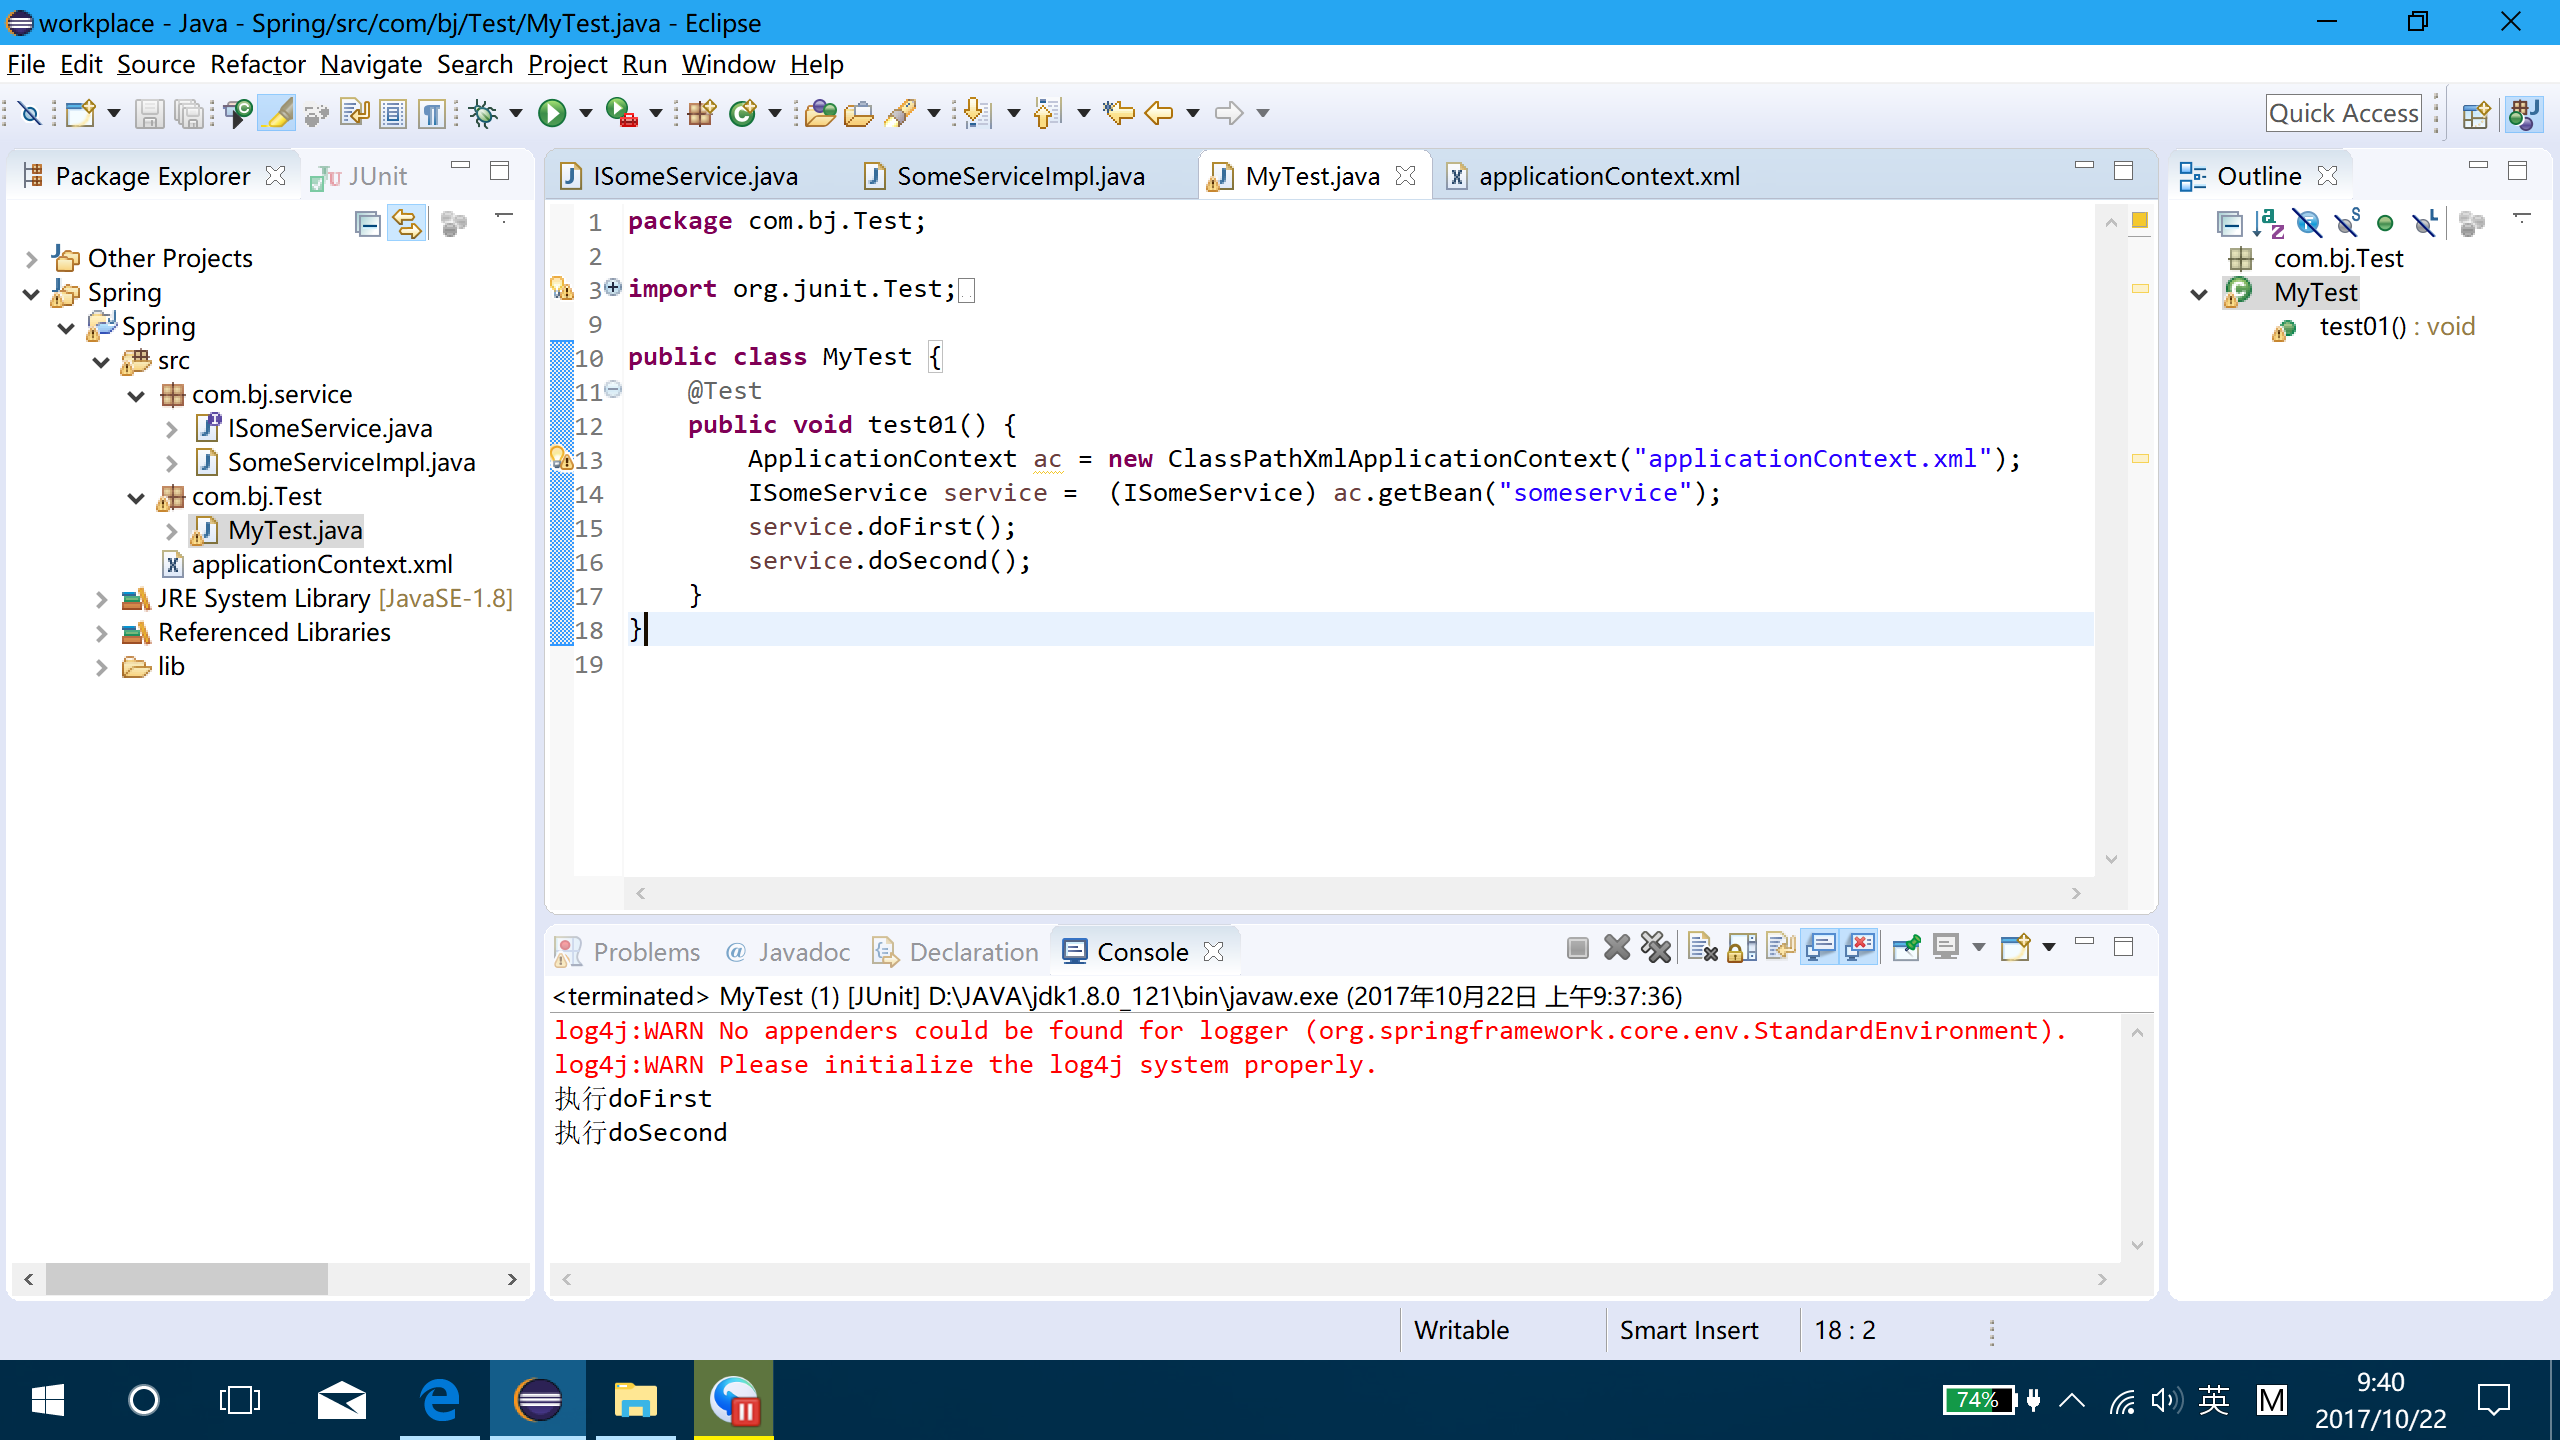The width and height of the screenshot is (2560, 1440).
Task: Open Microsoft Edge from taskbar
Action: point(440,1400)
